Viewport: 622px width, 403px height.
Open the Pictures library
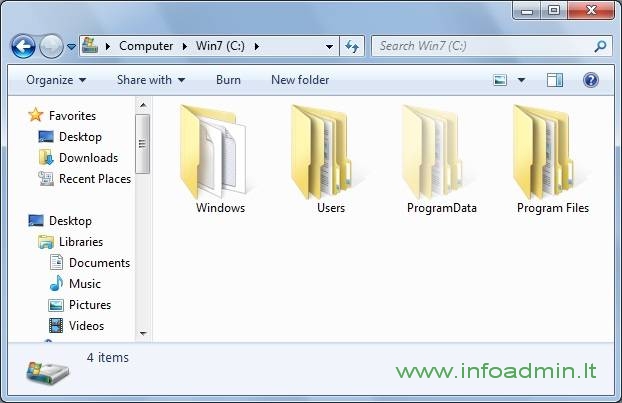(90, 305)
